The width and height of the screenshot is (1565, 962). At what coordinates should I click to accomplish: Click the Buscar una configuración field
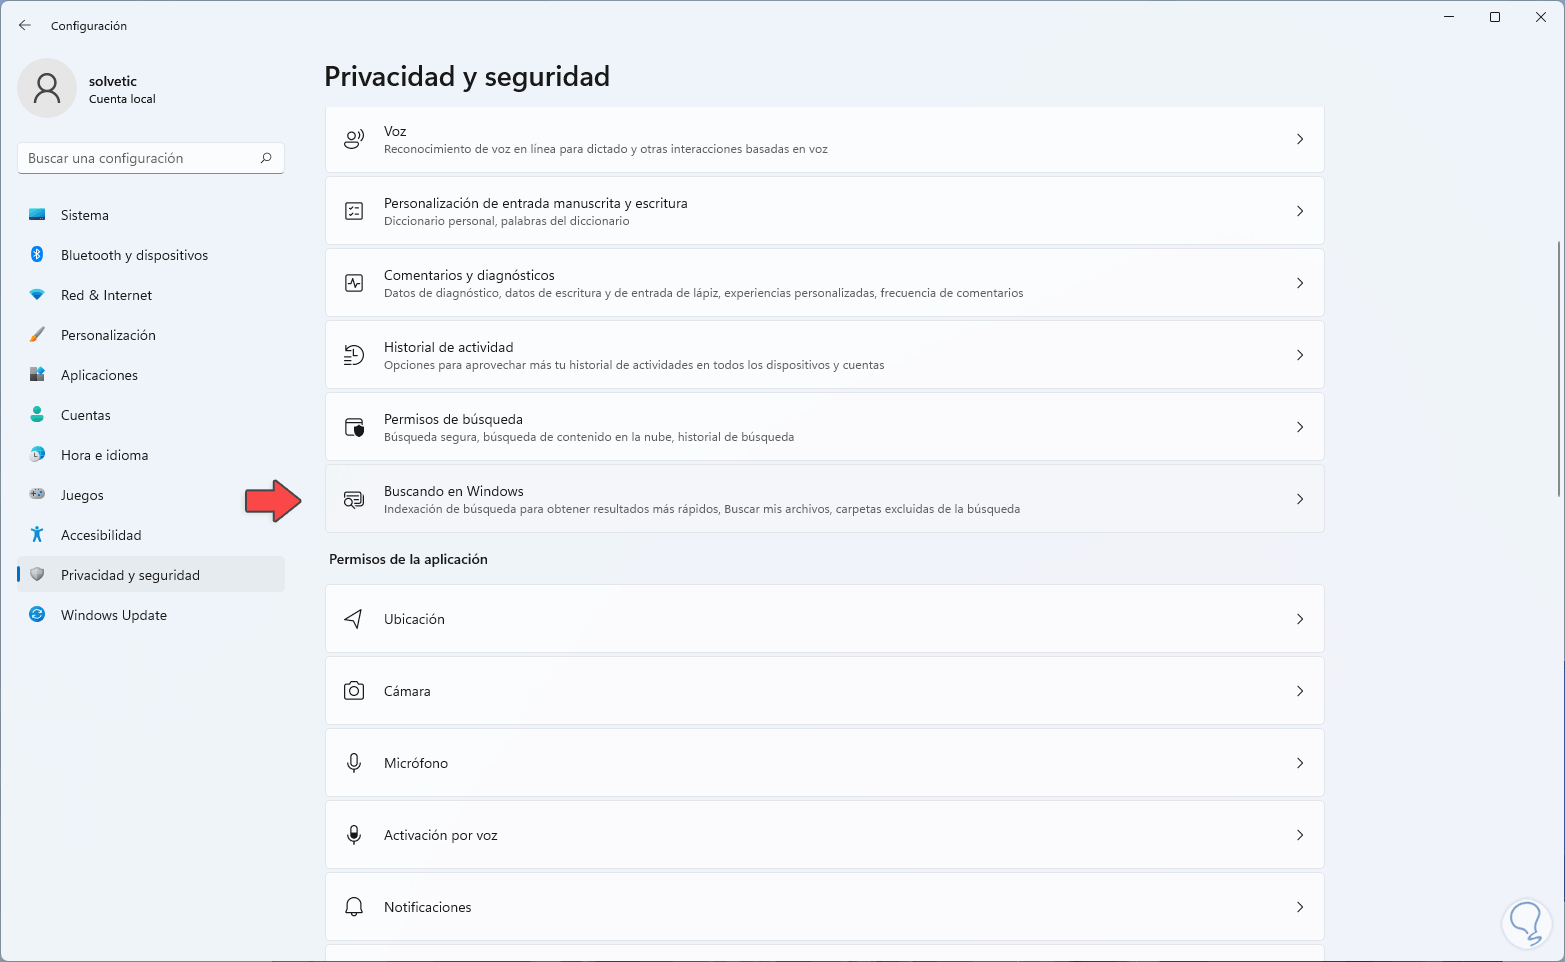(140, 158)
